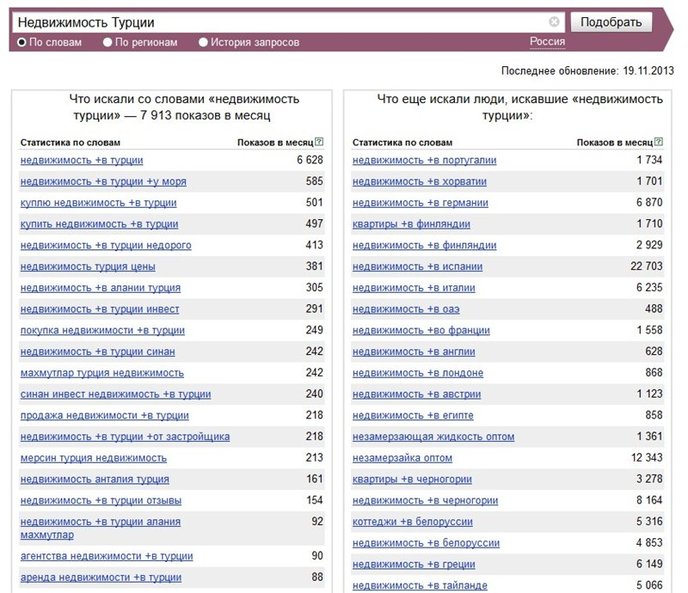Open 'куплю недвижимость +в турции' link

98,203
